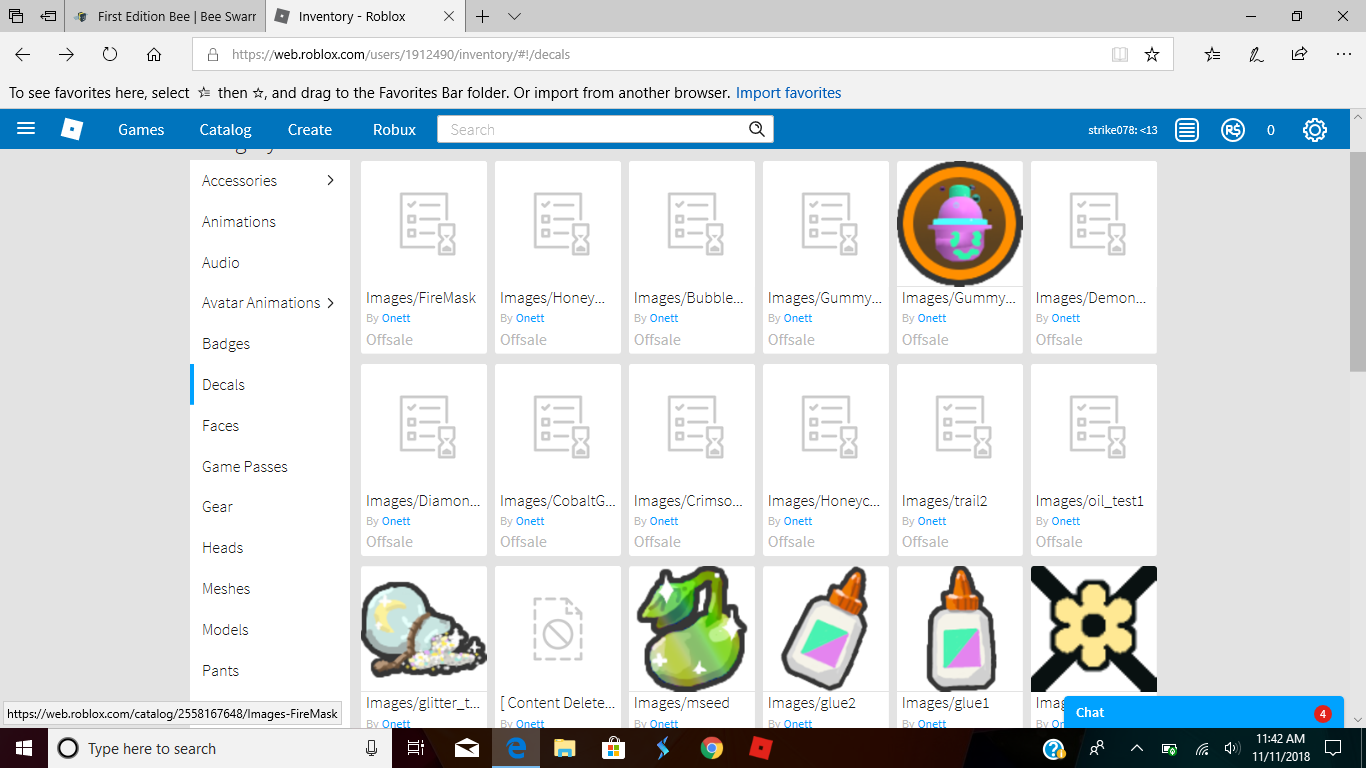Screen dimensions: 1366x768
Task: Open the Roblox feed list icon
Action: pyautogui.click(x=1187, y=130)
